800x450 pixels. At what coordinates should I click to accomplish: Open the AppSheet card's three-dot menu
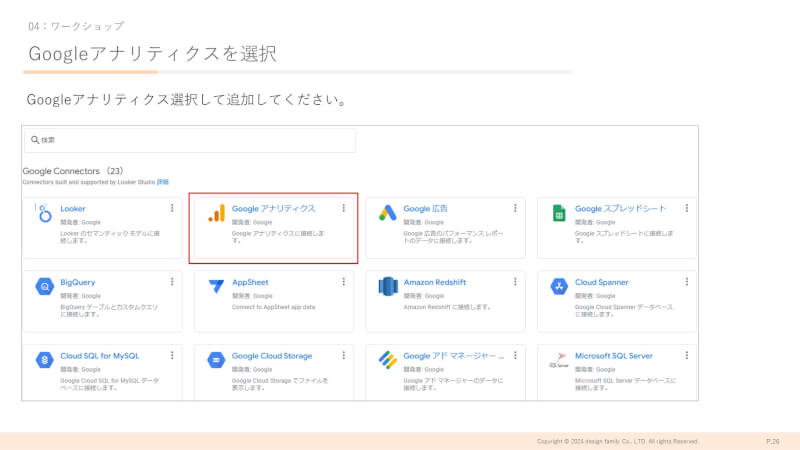(343, 282)
